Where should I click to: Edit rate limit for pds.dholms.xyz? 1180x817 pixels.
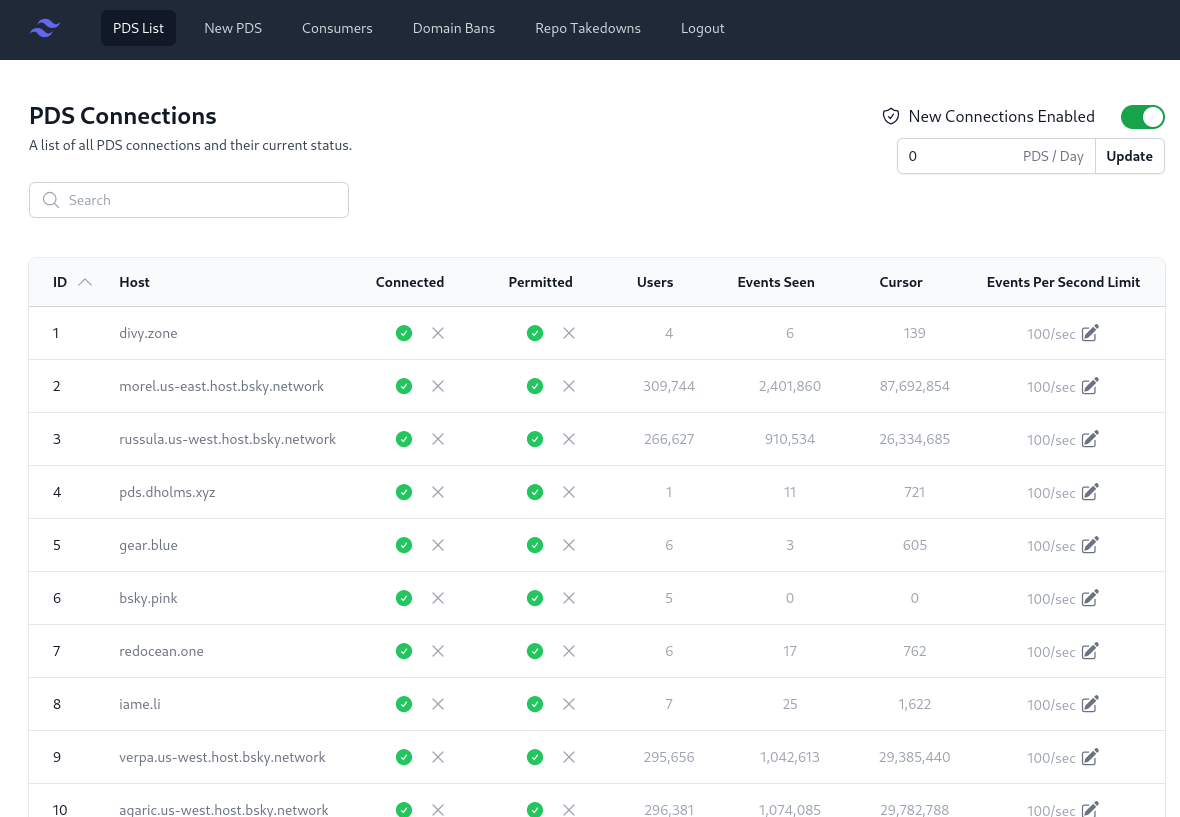coord(1090,492)
